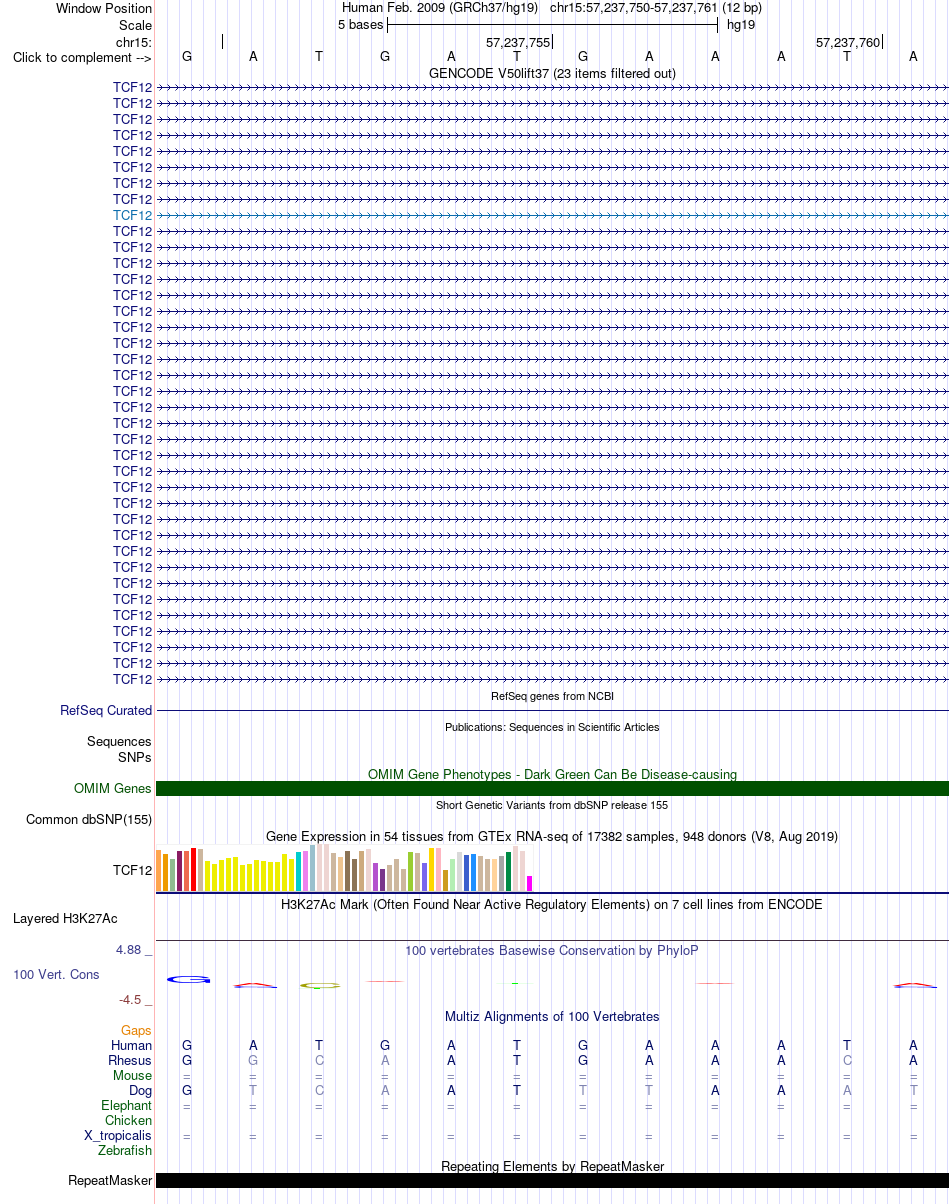This screenshot has width=950, height=1204.
Task: Select the light-blue highlighted TCF12 transcript label
Action: (133, 215)
